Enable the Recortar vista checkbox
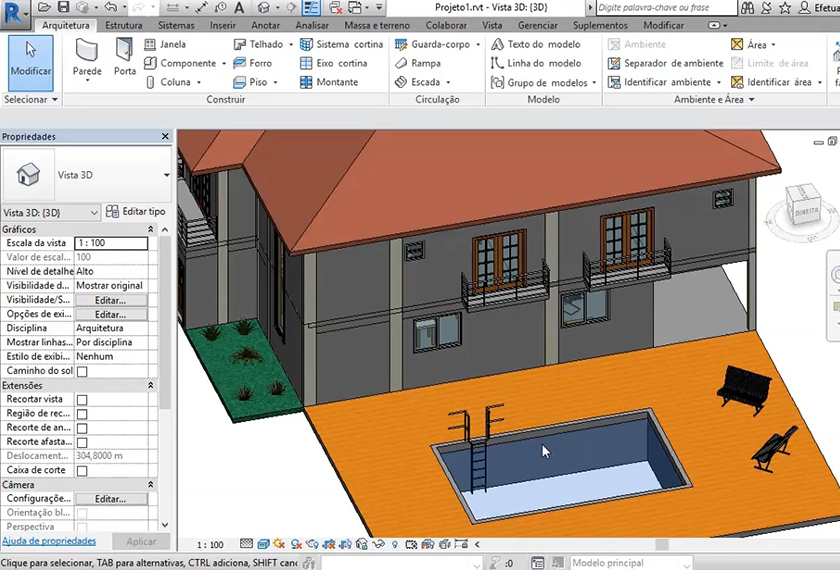This screenshot has width=840, height=570. click(x=82, y=400)
